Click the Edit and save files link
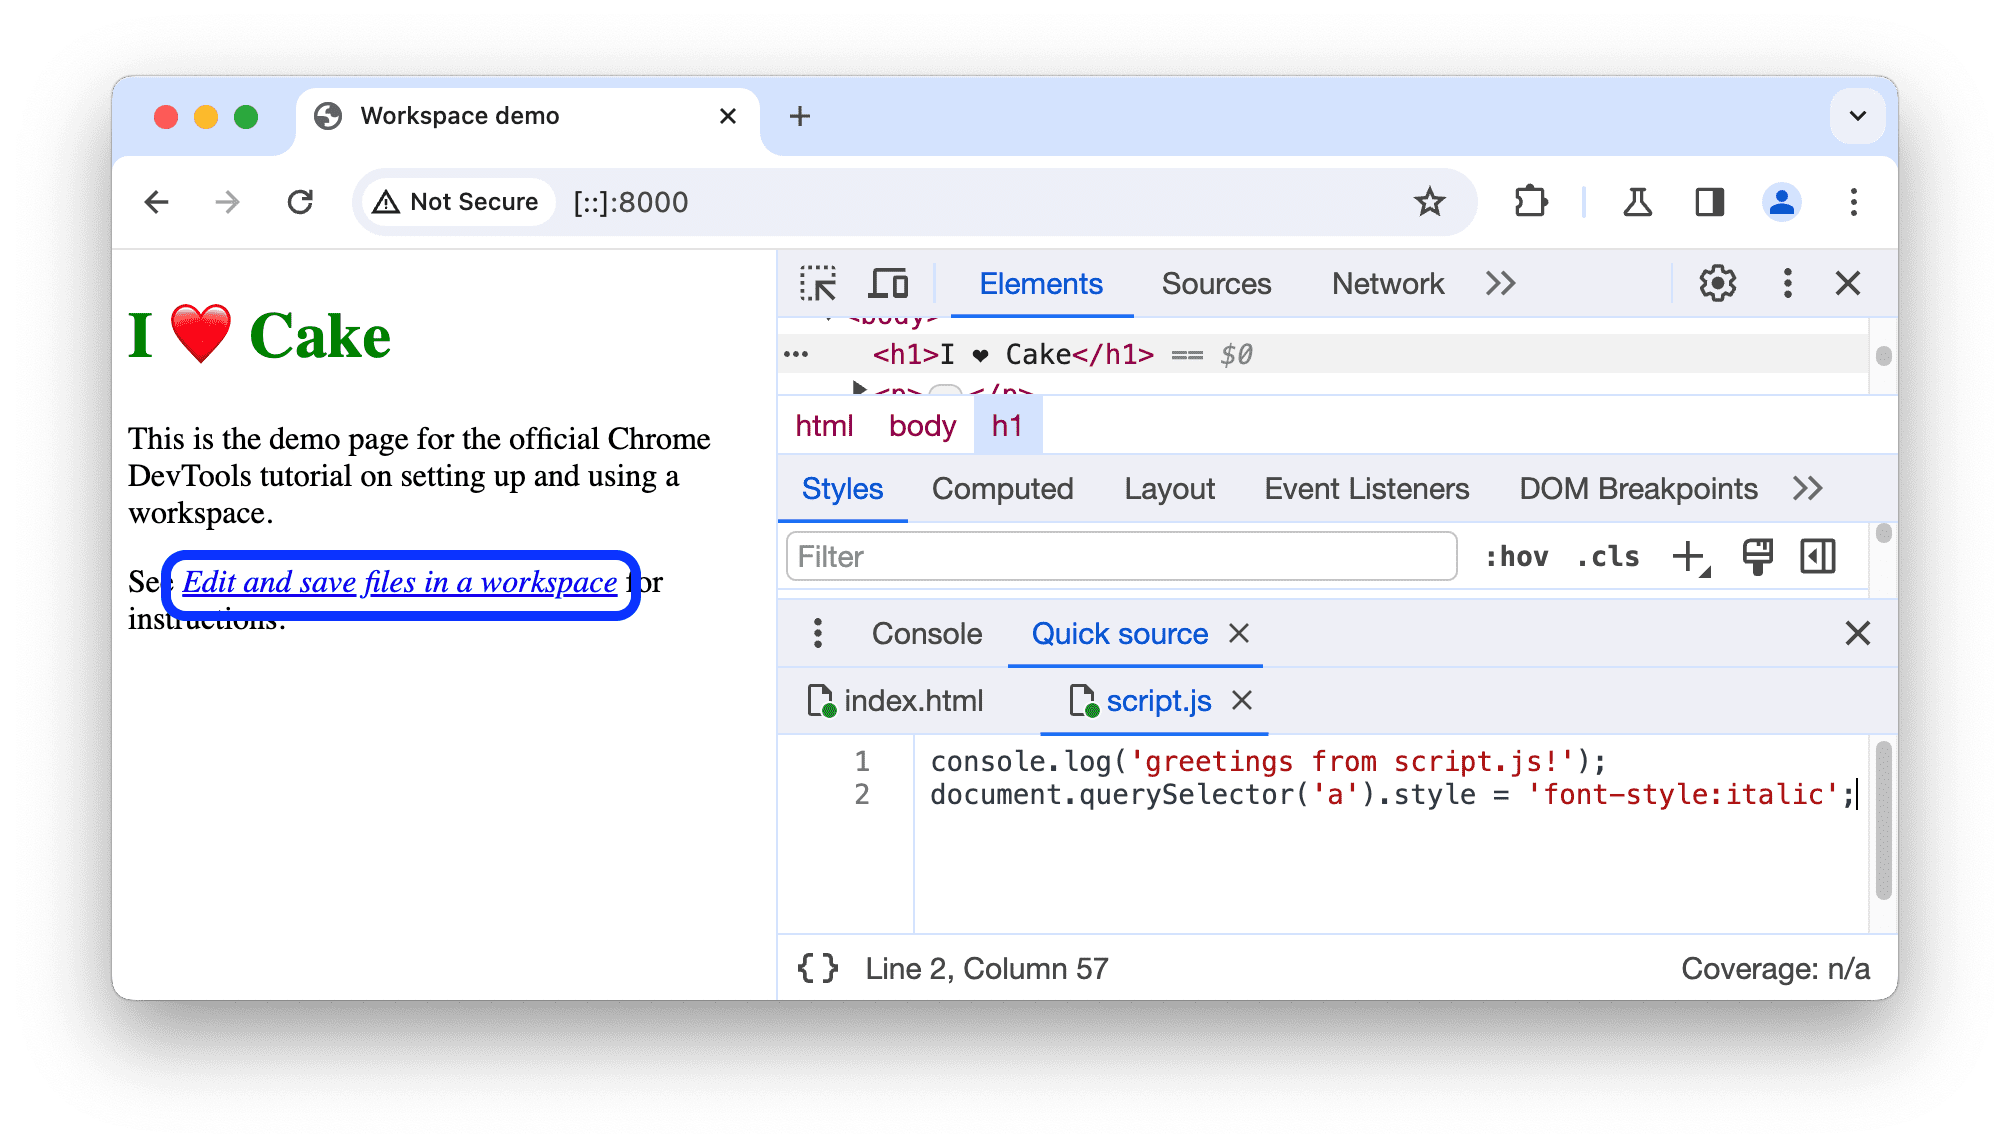The image size is (2010, 1148). tap(398, 581)
